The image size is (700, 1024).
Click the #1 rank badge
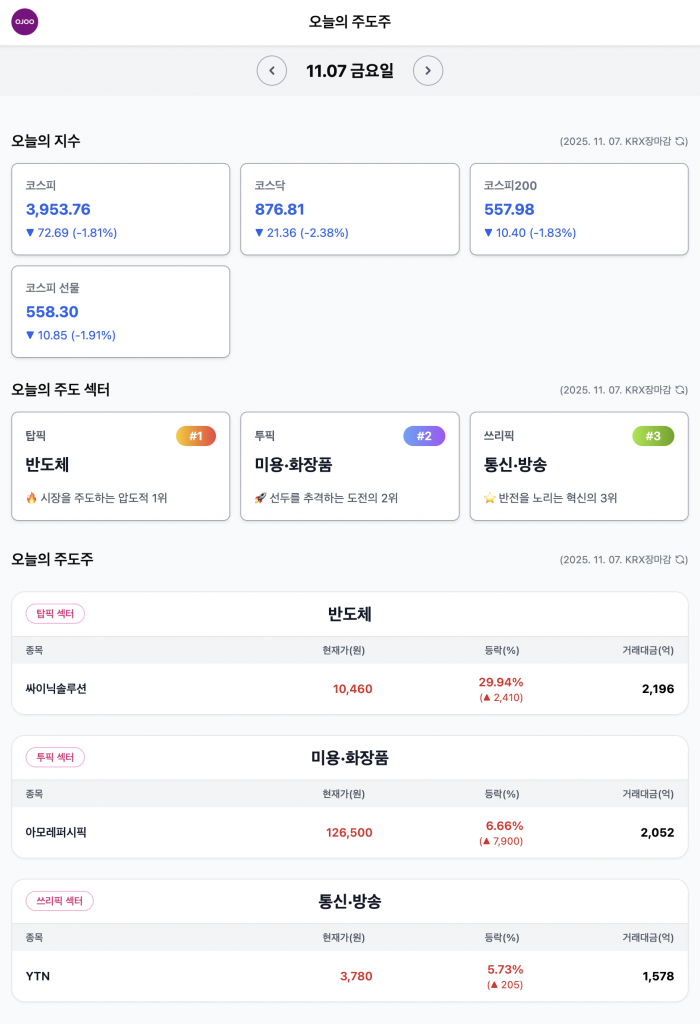pyautogui.click(x=196, y=436)
